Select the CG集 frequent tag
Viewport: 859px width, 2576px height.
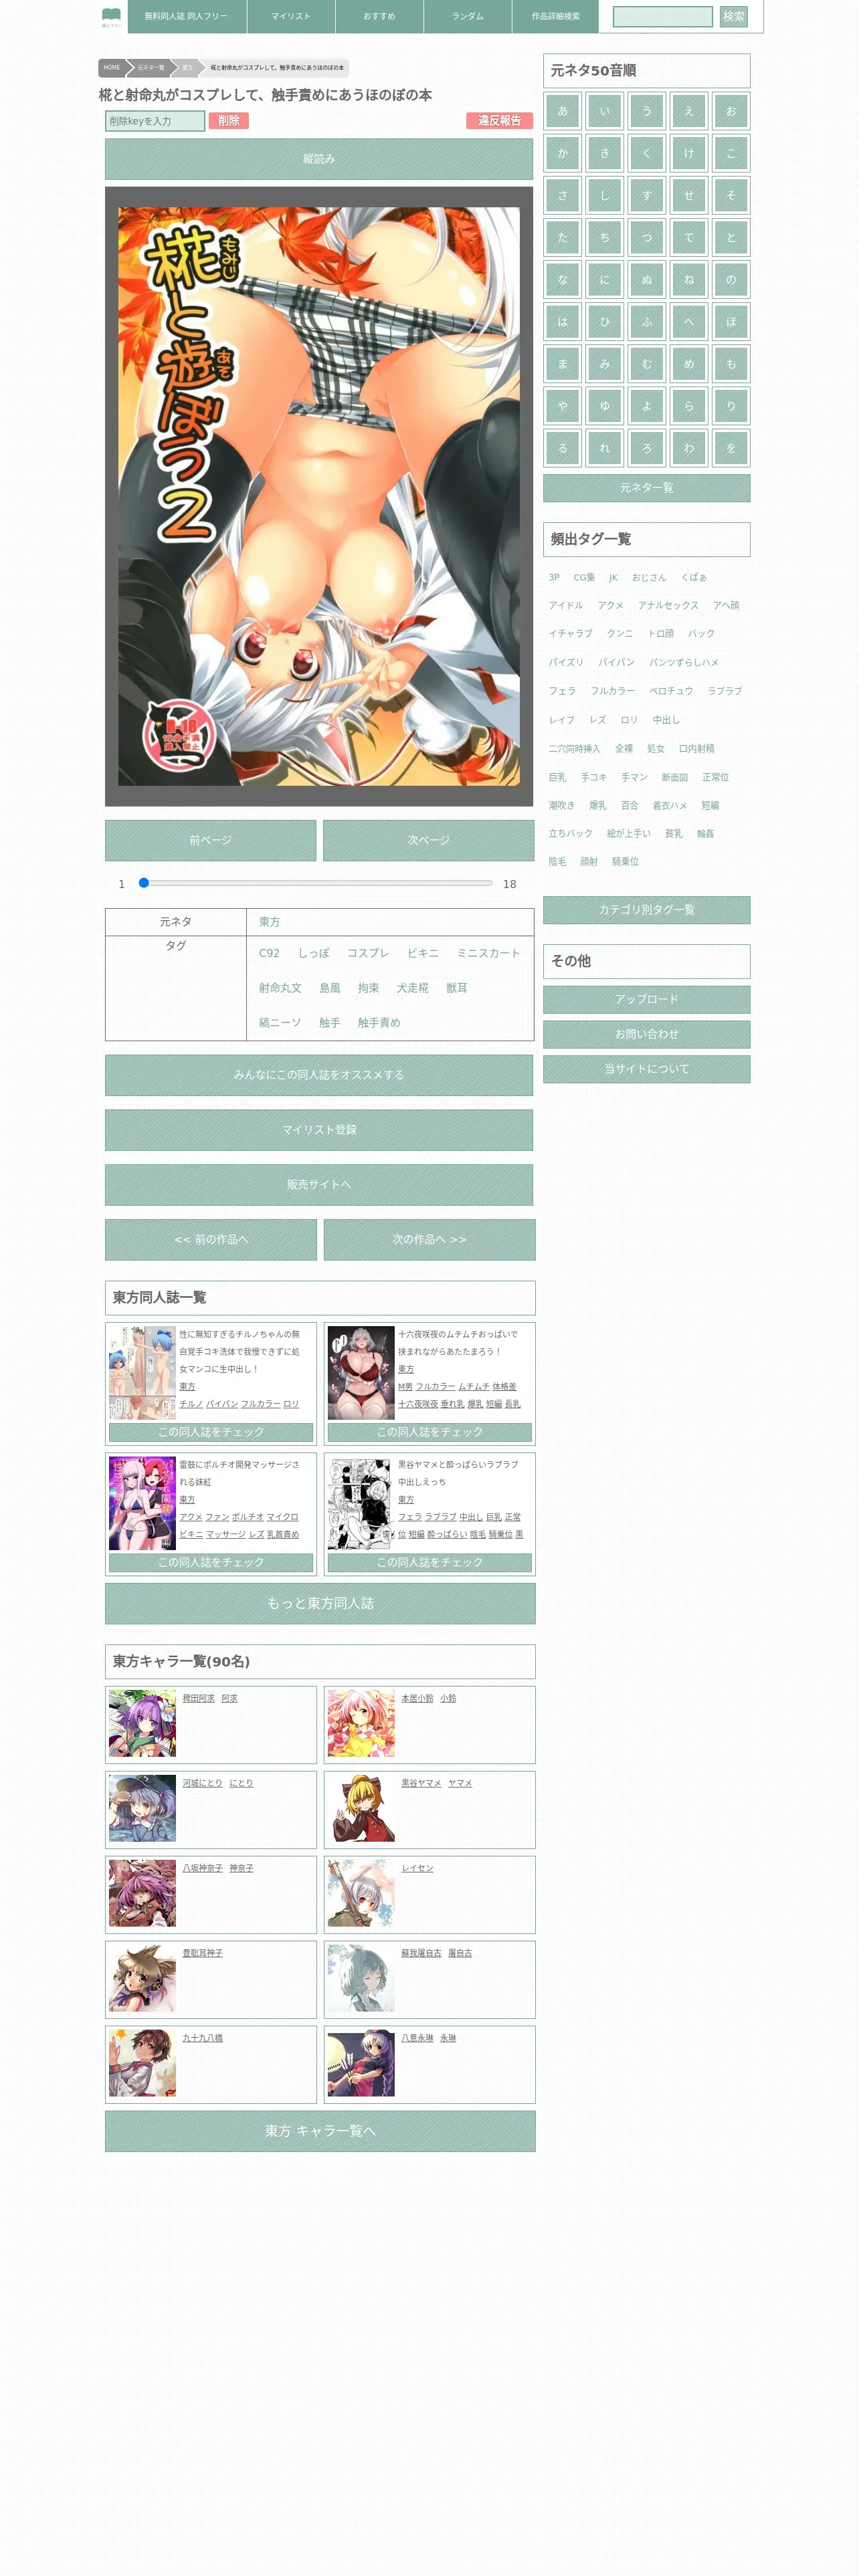coord(584,577)
